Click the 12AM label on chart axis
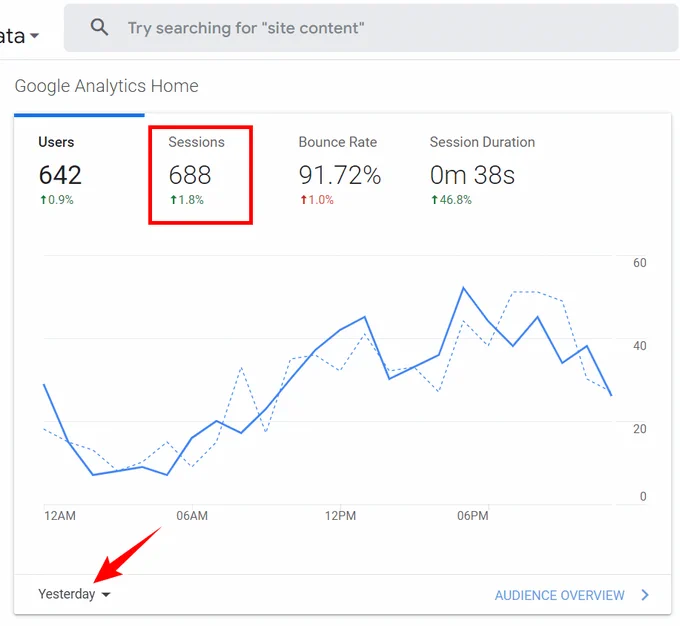 60,516
